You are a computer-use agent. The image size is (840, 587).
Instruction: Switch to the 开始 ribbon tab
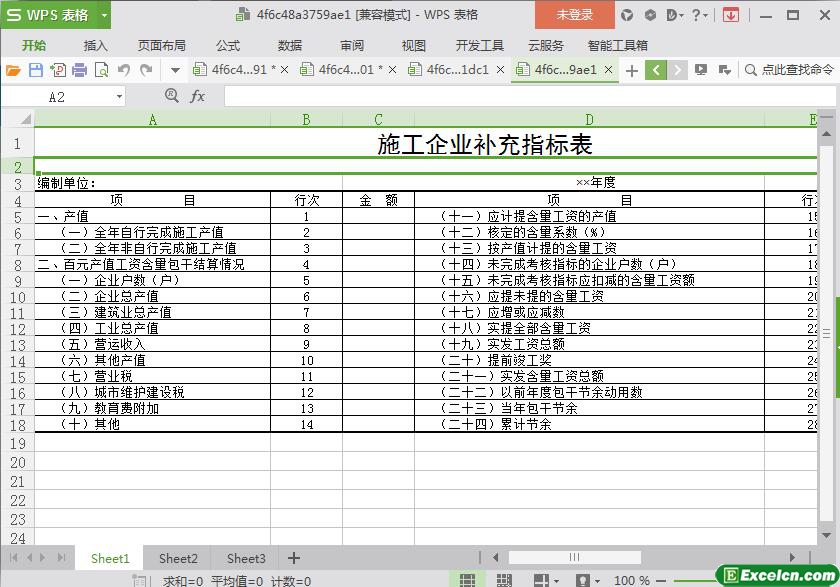click(x=34, y=46)
